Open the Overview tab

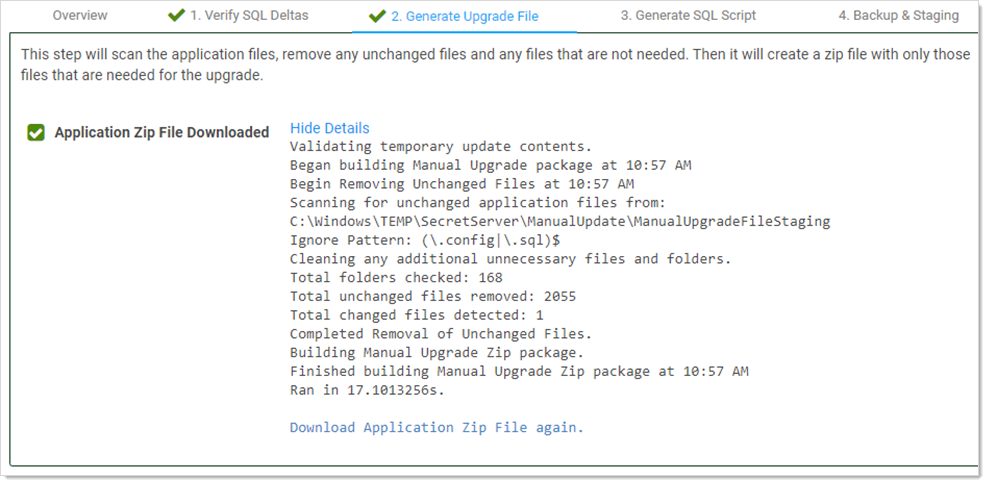click(80, 15)
